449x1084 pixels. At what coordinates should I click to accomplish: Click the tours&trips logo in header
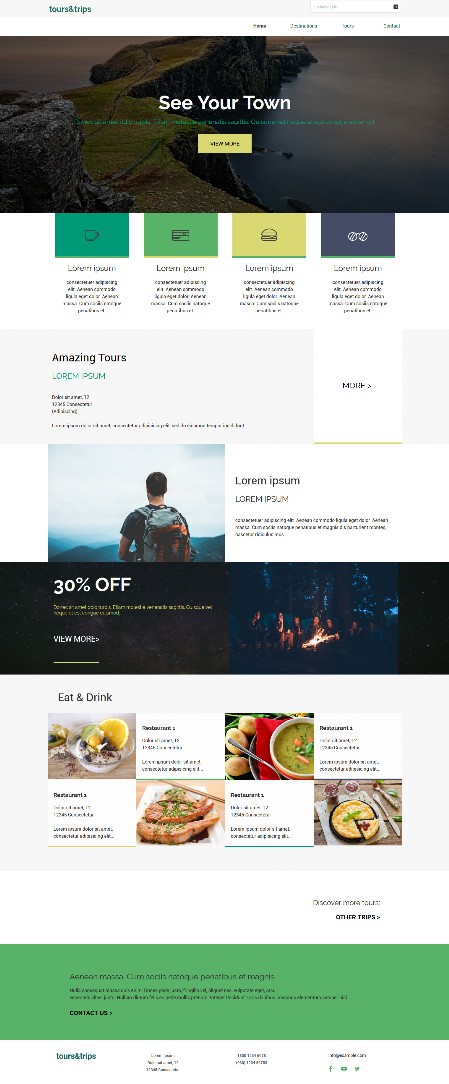(x=70, y=9)
